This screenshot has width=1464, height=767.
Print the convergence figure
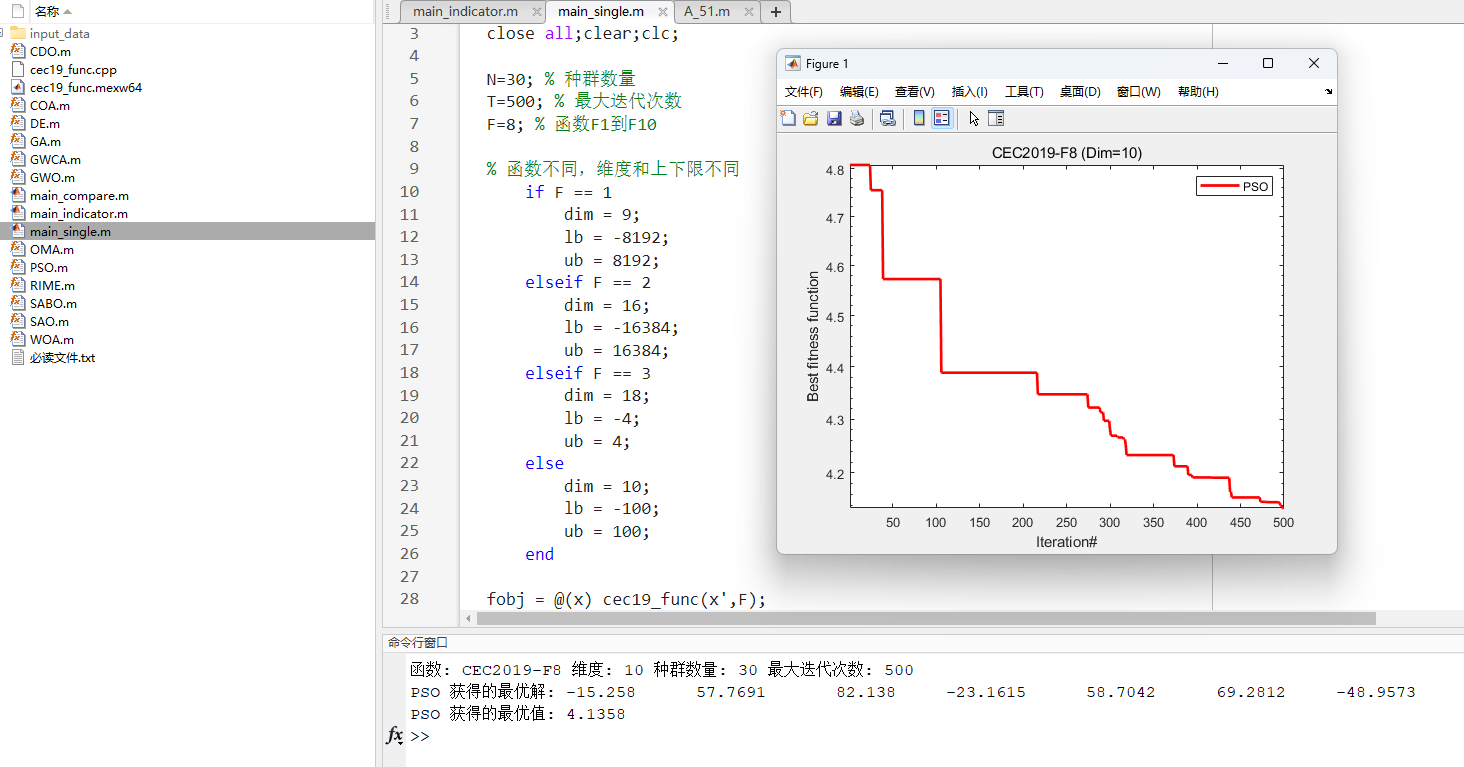pos(858,118)
